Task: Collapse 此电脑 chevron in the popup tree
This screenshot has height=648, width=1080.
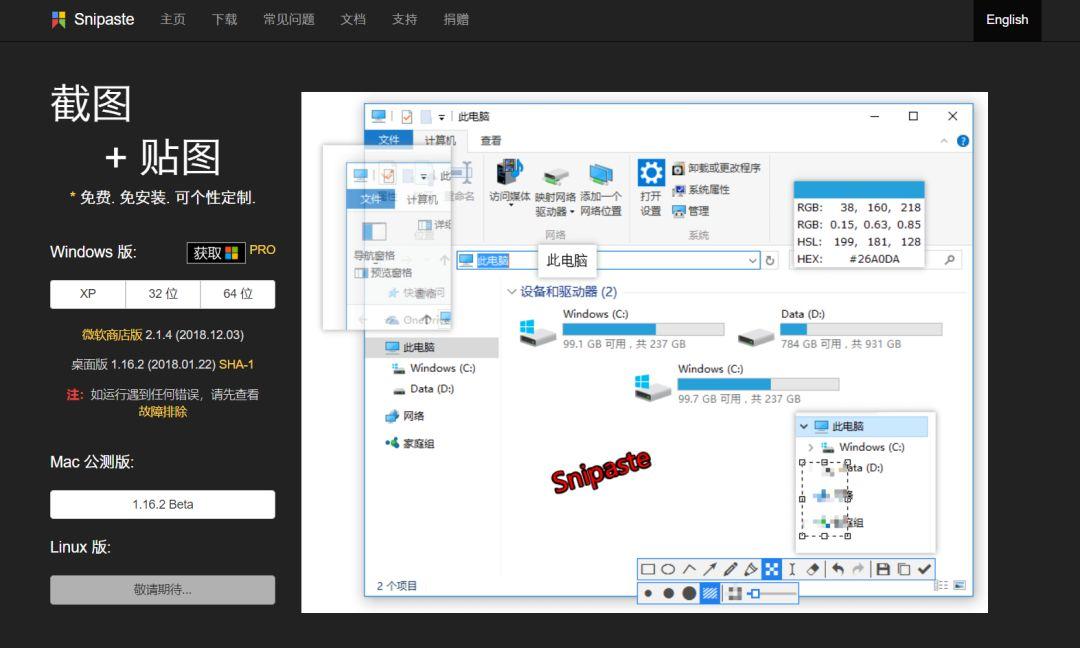Action: 804,426
